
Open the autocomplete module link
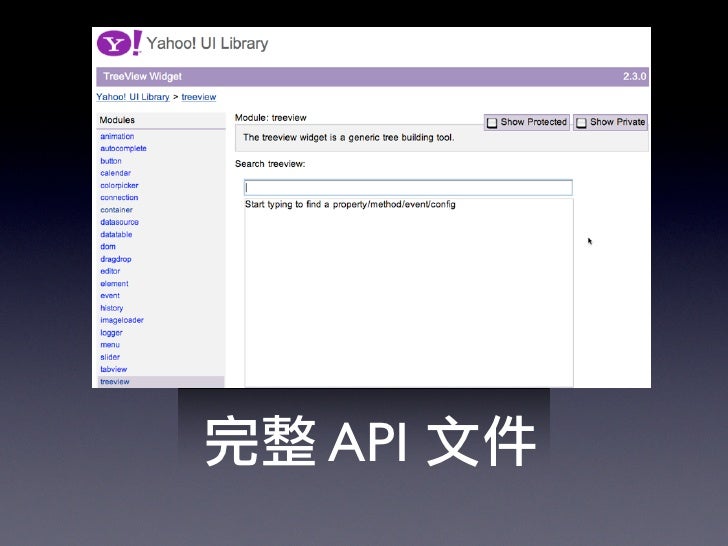124,149
